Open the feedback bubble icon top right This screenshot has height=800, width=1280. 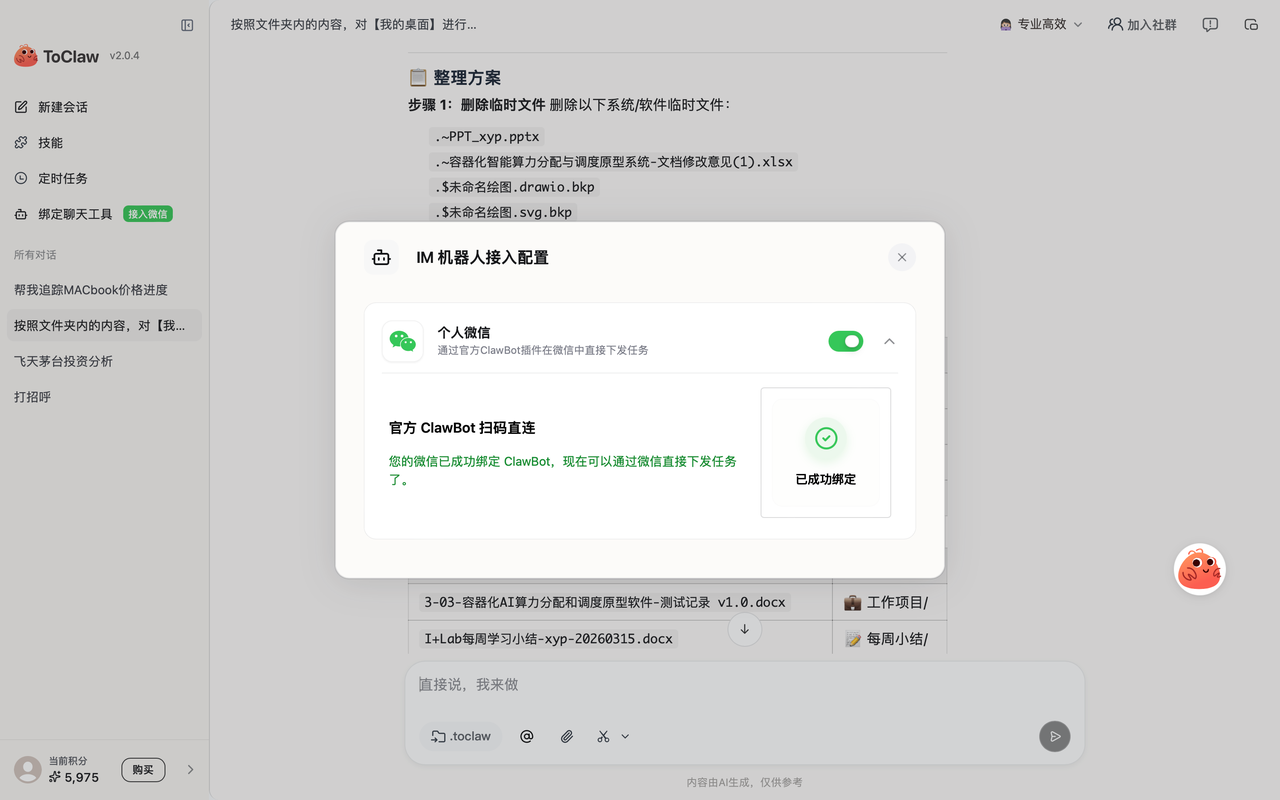1210,24
